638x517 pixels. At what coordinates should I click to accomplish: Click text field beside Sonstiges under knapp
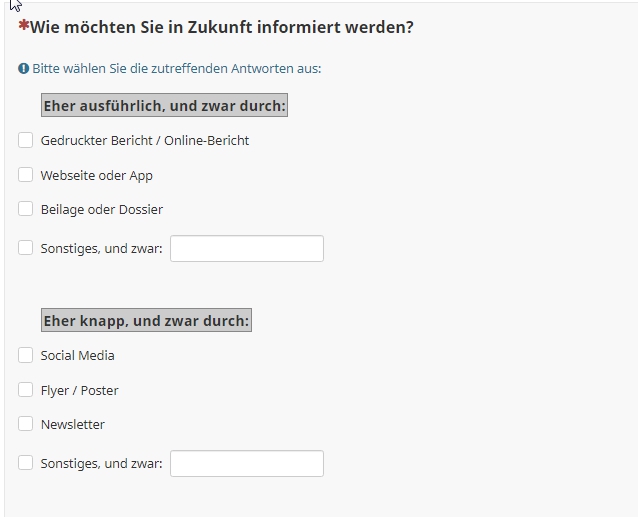click(247, 463)
